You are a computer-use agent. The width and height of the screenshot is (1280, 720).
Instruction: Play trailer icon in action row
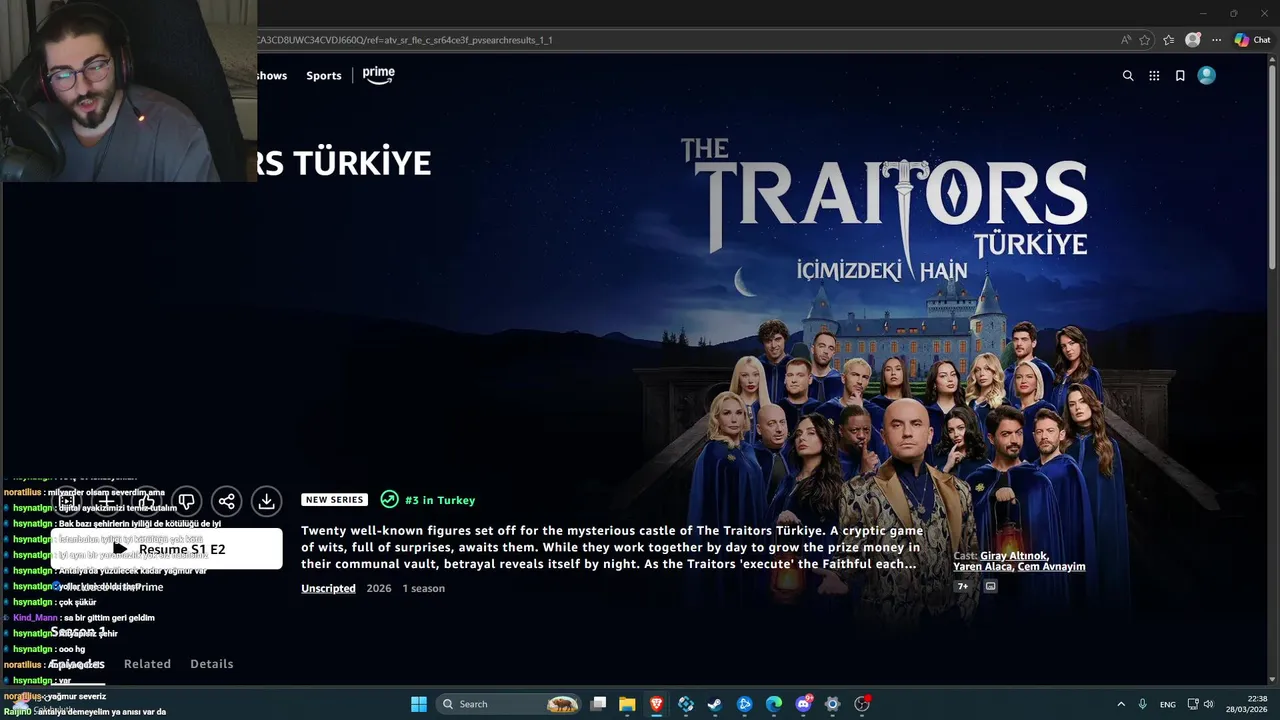click(x=66, y=501)
